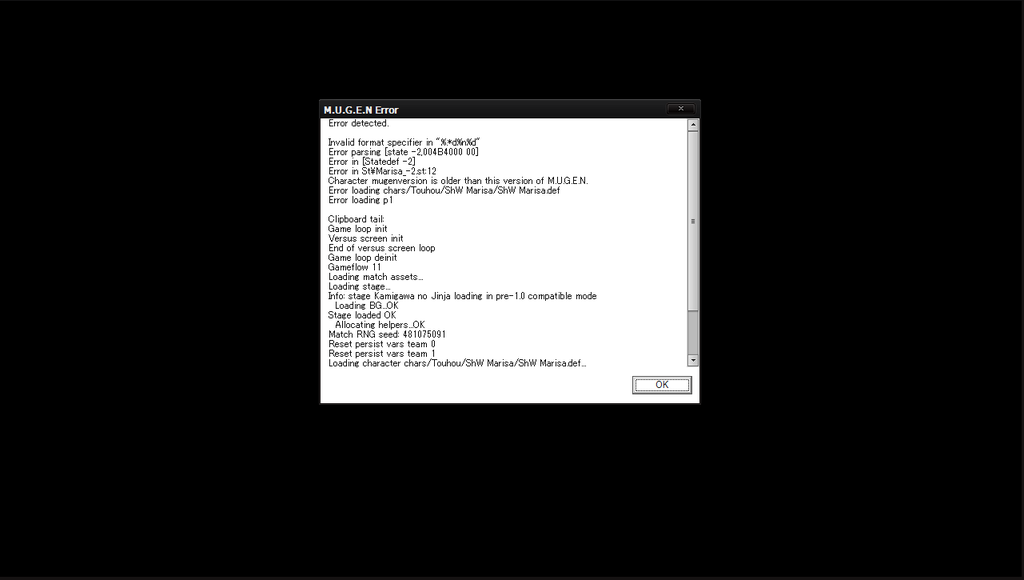Click the 'Loading match assets...' line
Screen dimensions: 1024x580
(376, 277)
